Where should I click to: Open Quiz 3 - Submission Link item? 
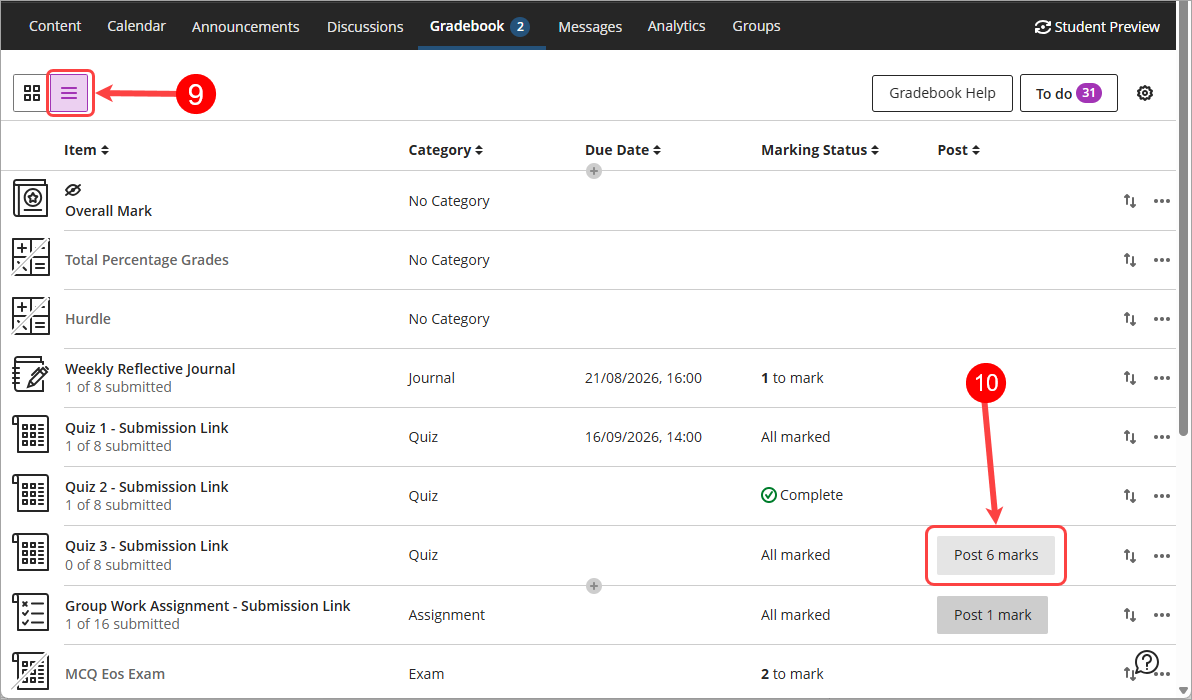click(147, 546)
